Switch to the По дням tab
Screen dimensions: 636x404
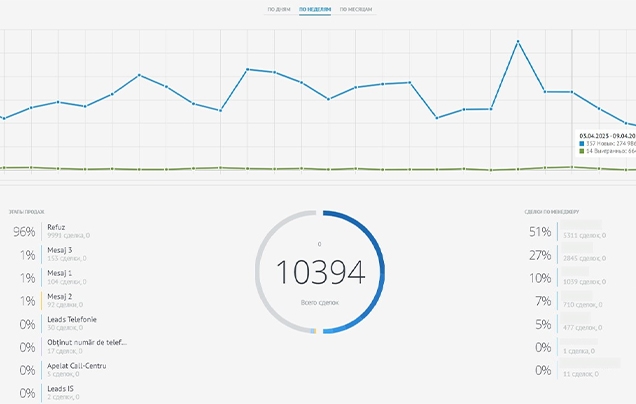point(278,8)
